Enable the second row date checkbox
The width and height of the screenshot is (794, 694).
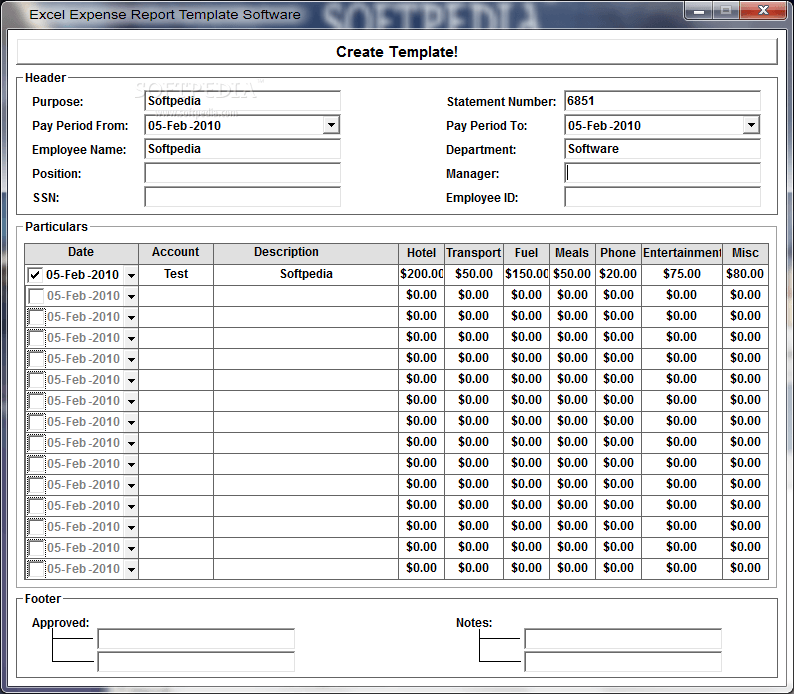coord(36,296)
